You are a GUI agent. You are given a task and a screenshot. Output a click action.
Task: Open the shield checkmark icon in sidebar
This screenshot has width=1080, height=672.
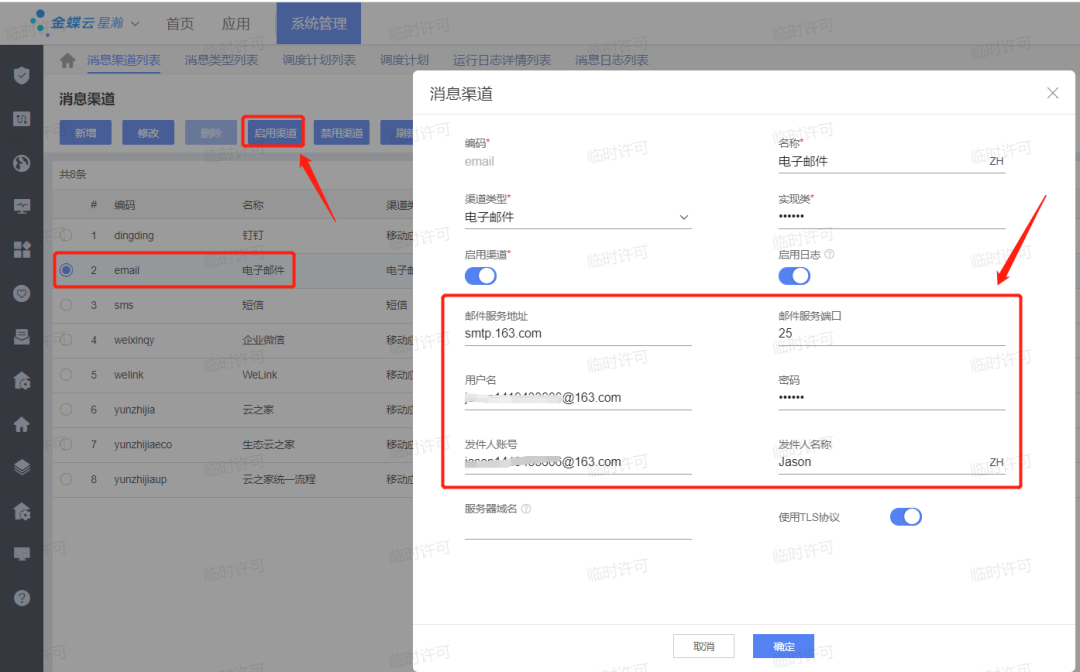click(21, 75)
